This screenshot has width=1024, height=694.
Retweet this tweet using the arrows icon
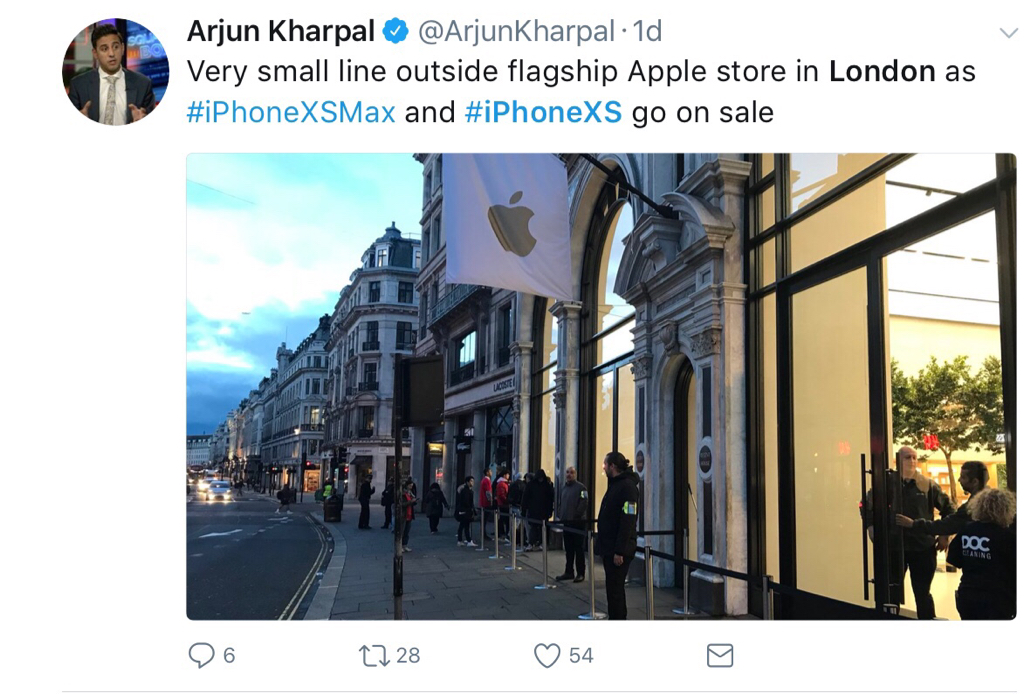click(x=374, y=655)
